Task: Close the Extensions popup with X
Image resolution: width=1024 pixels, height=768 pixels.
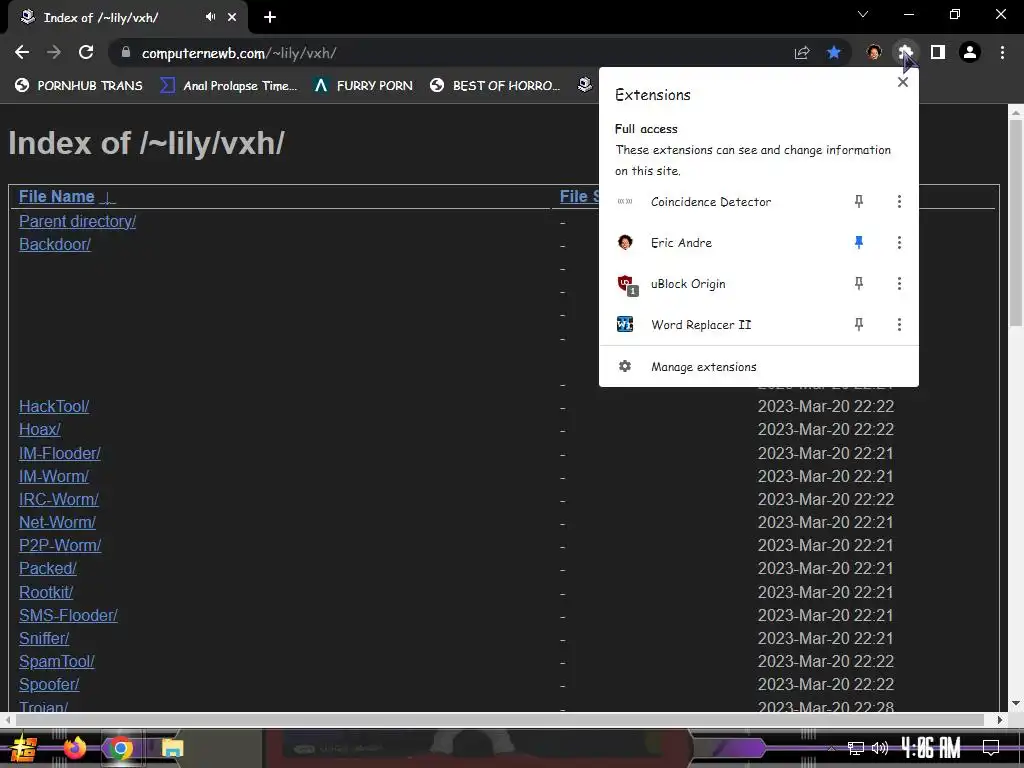Action: tap(903, 82)
